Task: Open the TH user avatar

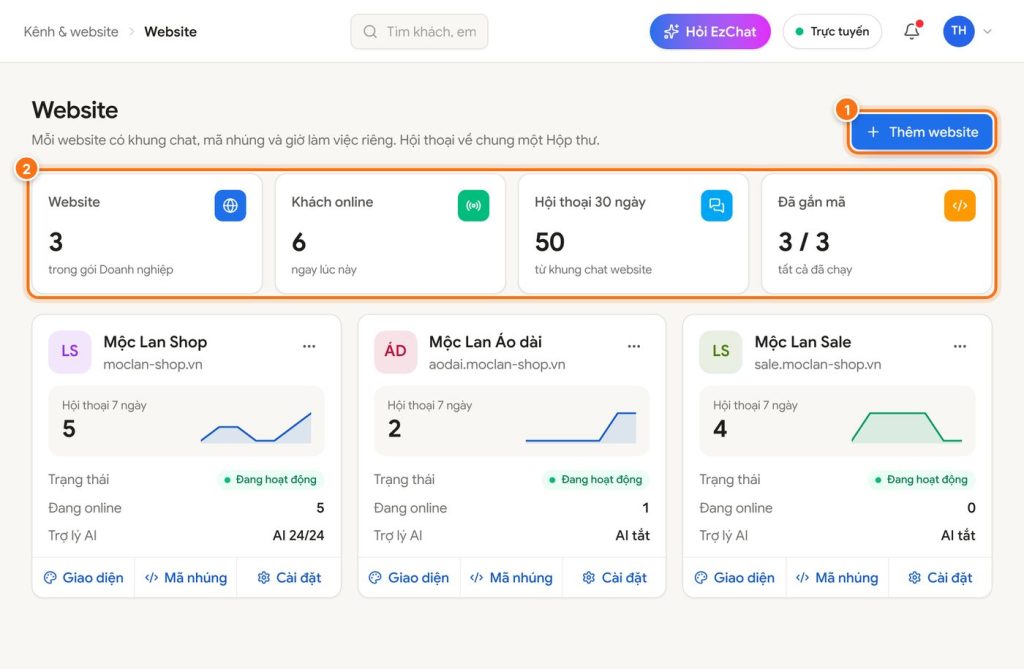Action: (959, 31)
